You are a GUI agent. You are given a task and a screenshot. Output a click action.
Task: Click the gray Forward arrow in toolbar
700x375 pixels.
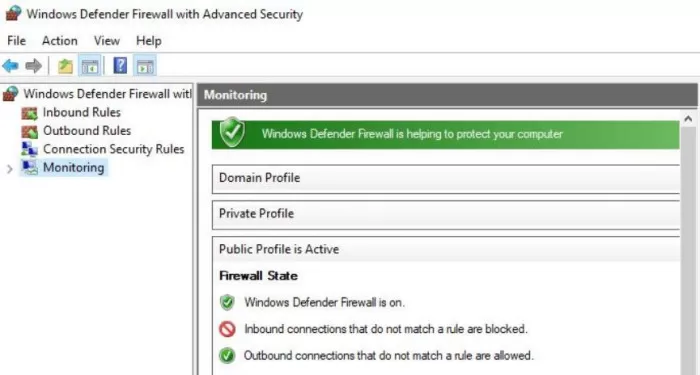[x=33, y=66]
